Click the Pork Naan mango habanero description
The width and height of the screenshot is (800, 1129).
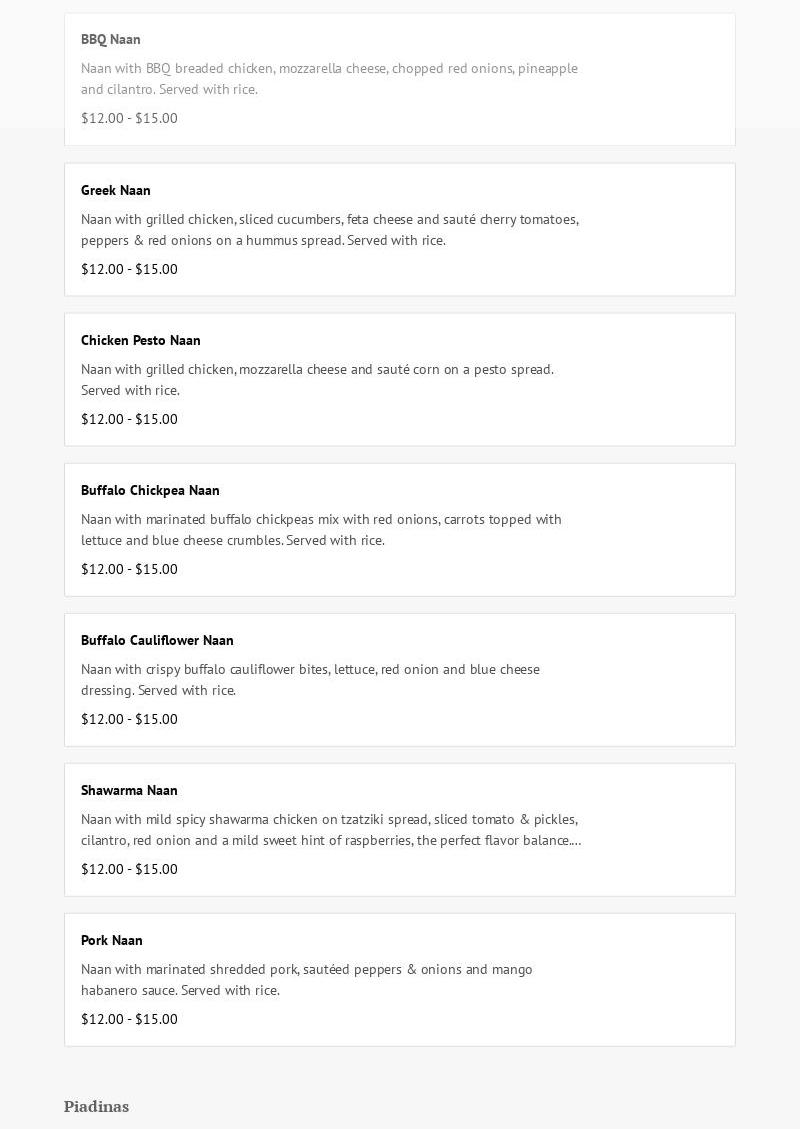pyautogui.click(x=307, y=980)
